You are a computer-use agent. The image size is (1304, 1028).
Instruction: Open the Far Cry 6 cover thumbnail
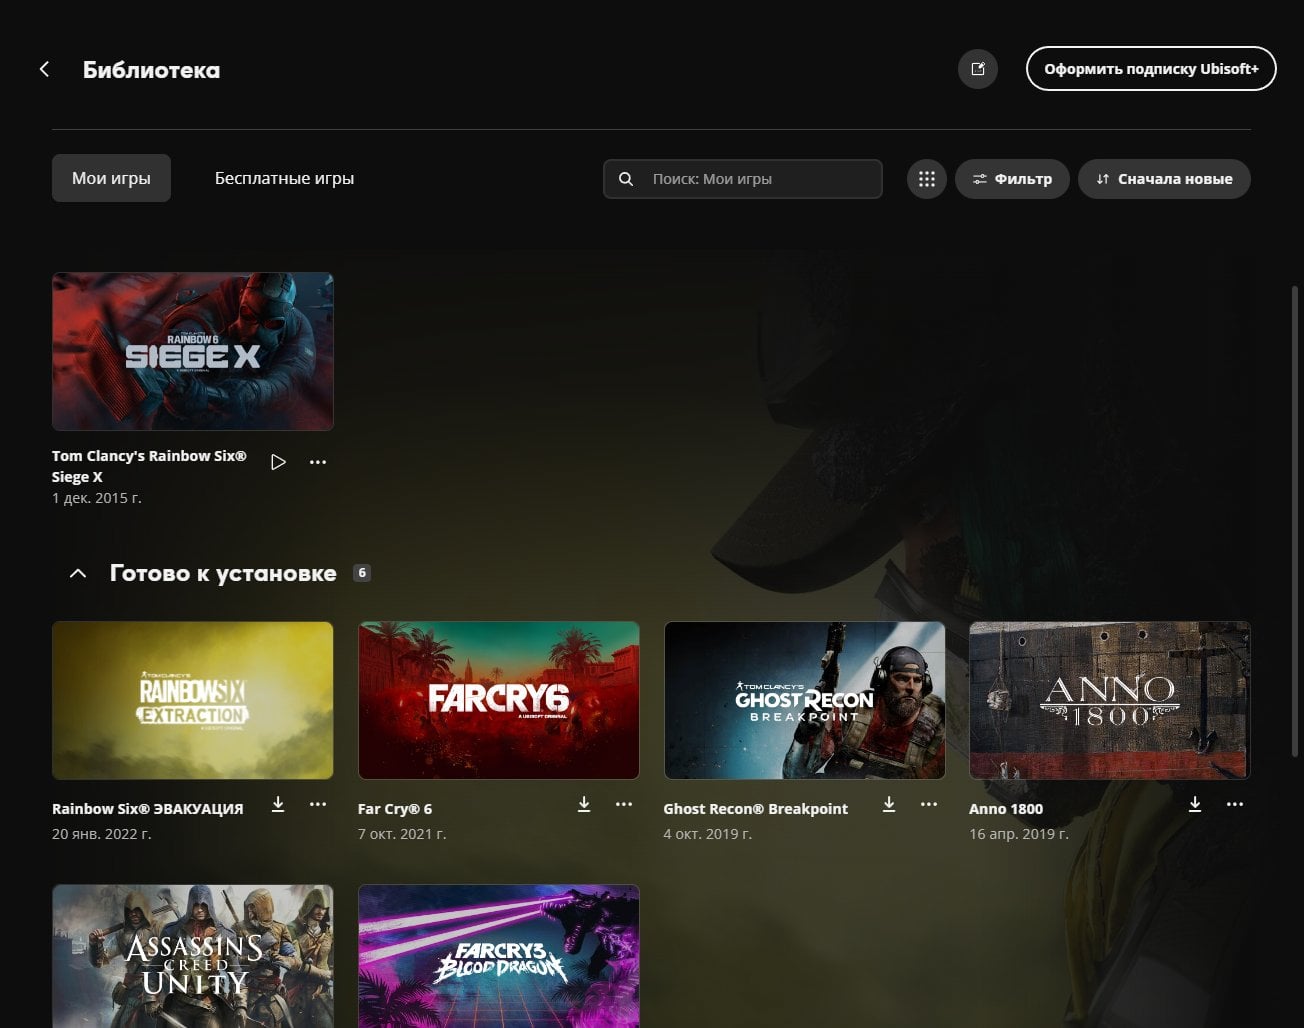point(499,700)
